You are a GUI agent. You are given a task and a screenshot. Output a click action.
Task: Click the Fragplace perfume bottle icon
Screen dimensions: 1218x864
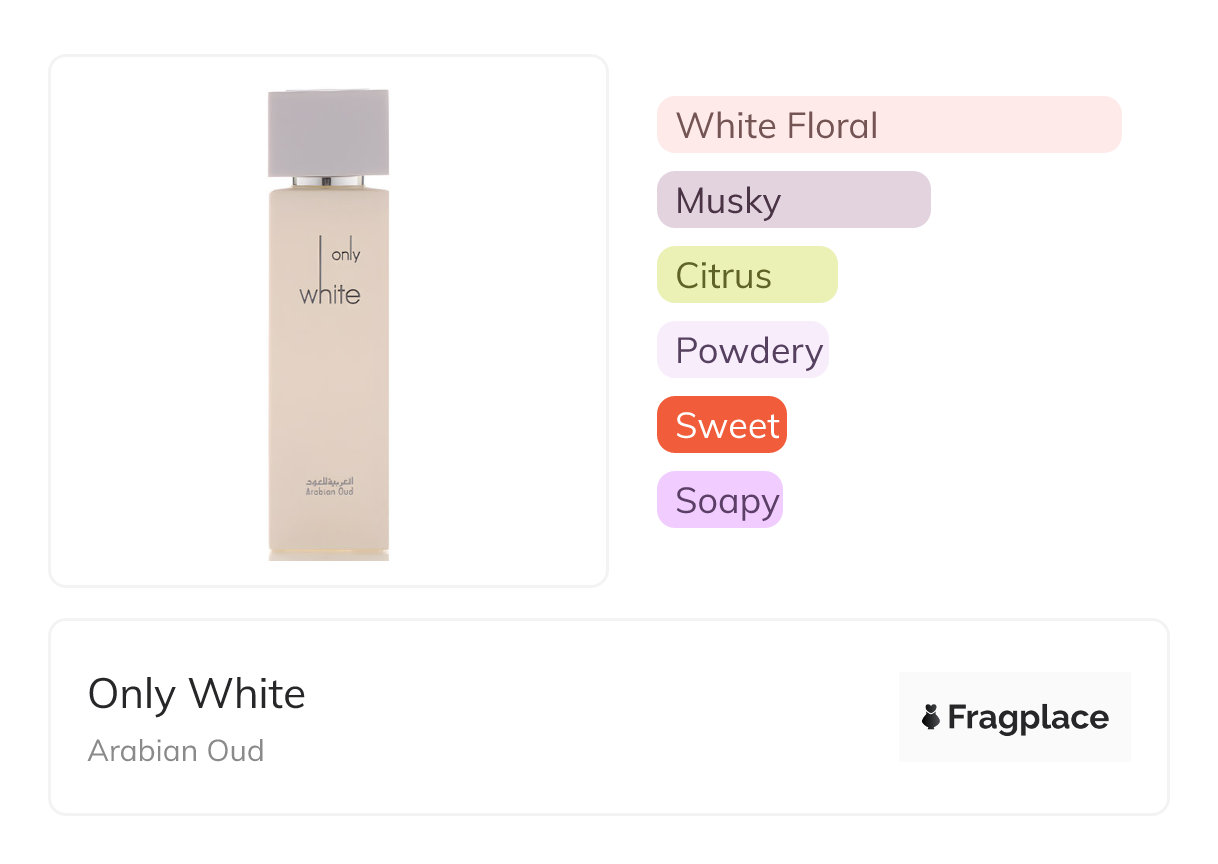pyautogui.click(x=931, y=717)
